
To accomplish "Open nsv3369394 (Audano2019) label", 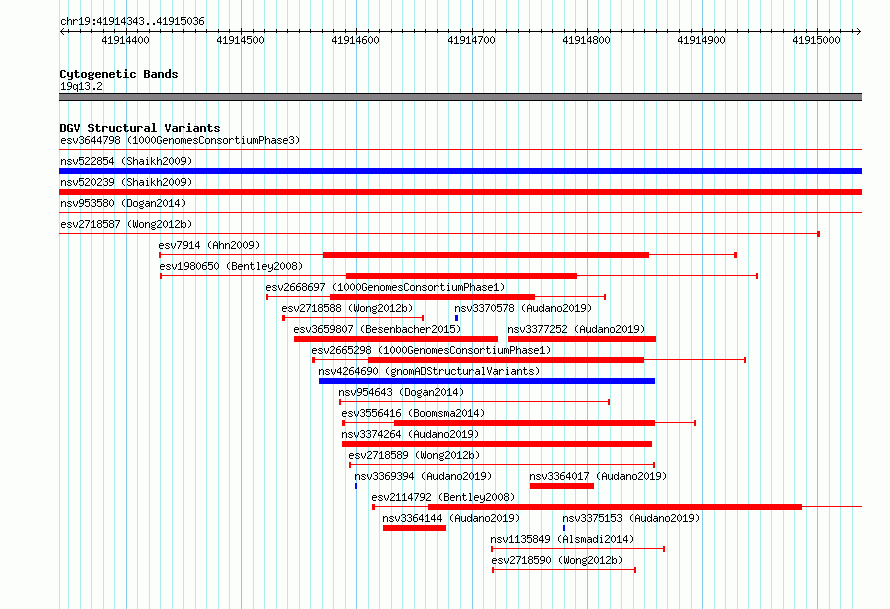I will 423,476.
